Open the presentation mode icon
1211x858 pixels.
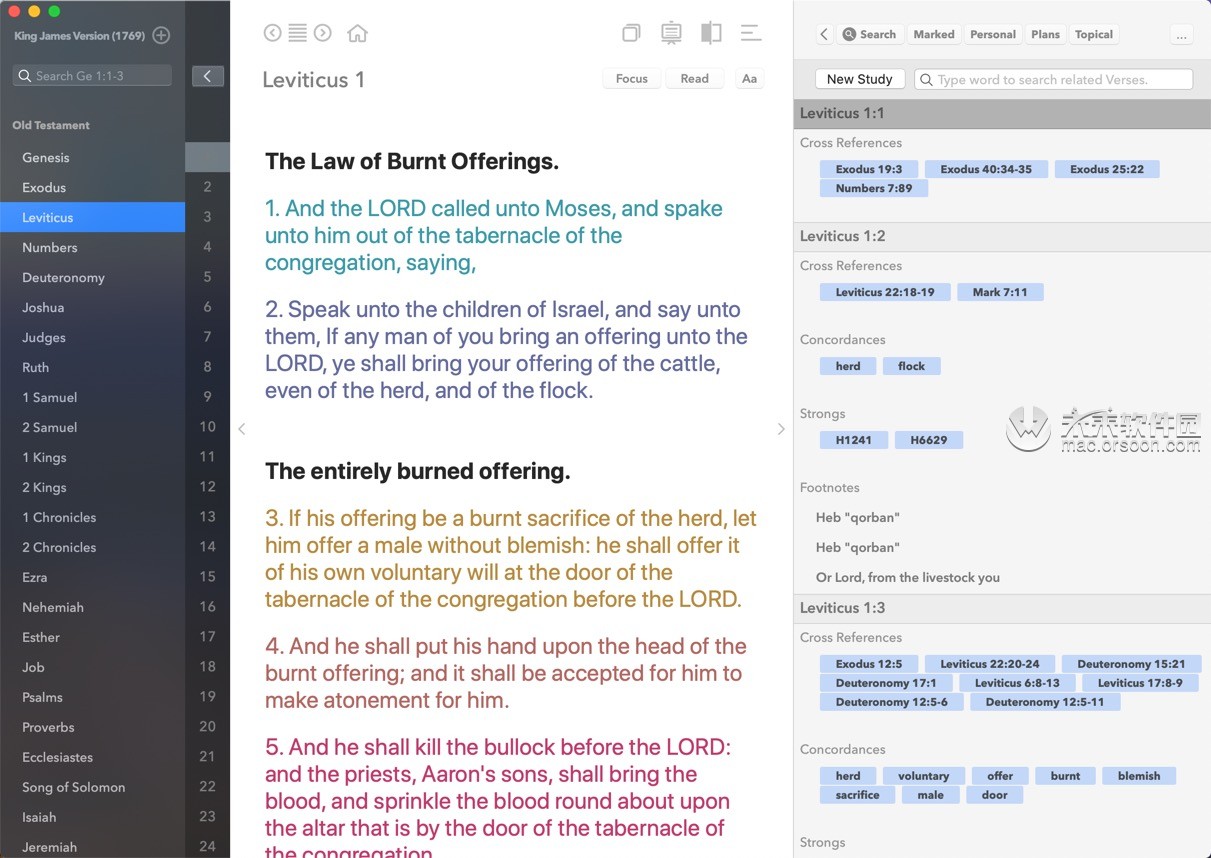click(x=671, y=33)
